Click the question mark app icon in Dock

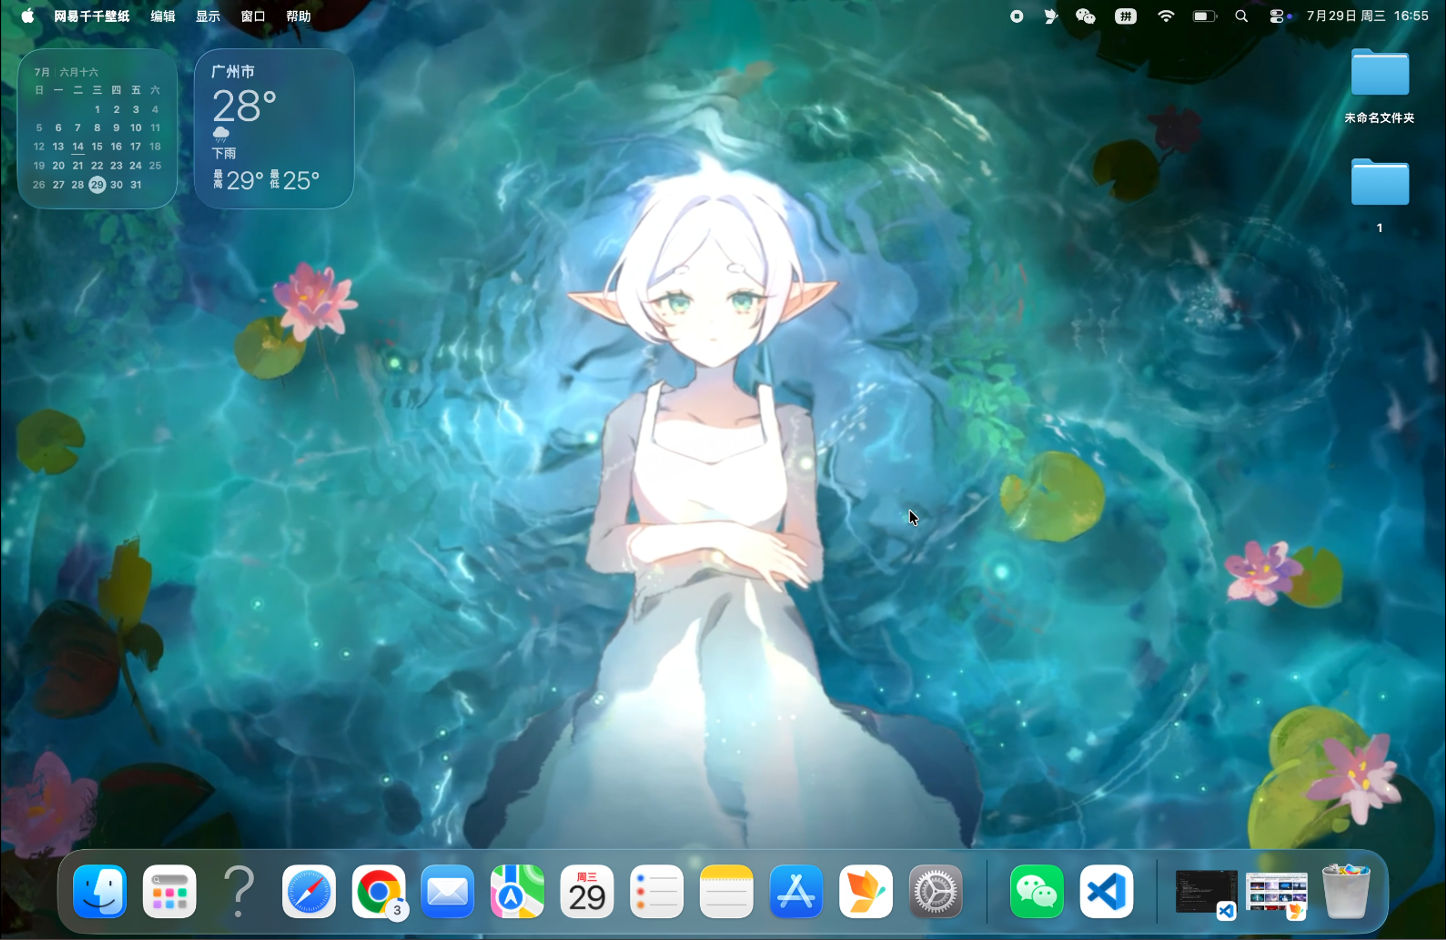coord(239,891)
